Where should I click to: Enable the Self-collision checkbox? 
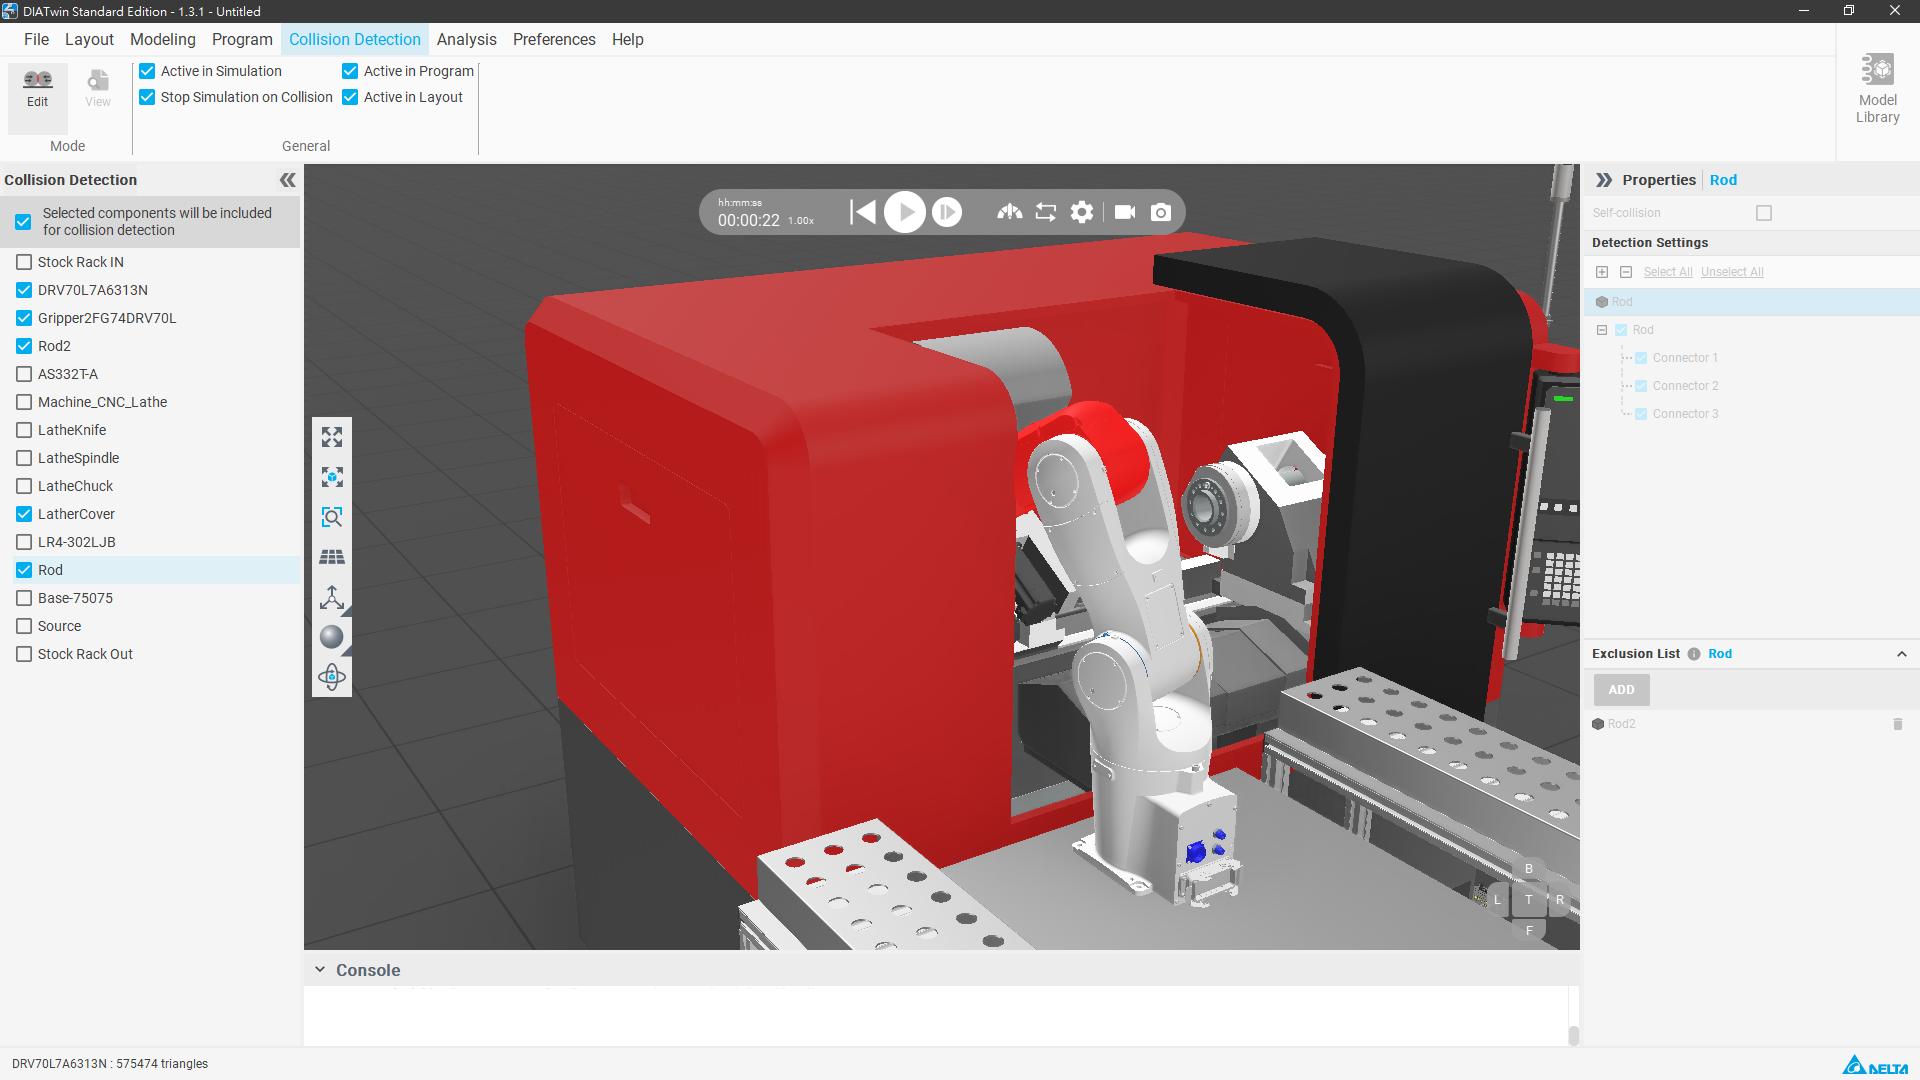(x=1764, y=213)
